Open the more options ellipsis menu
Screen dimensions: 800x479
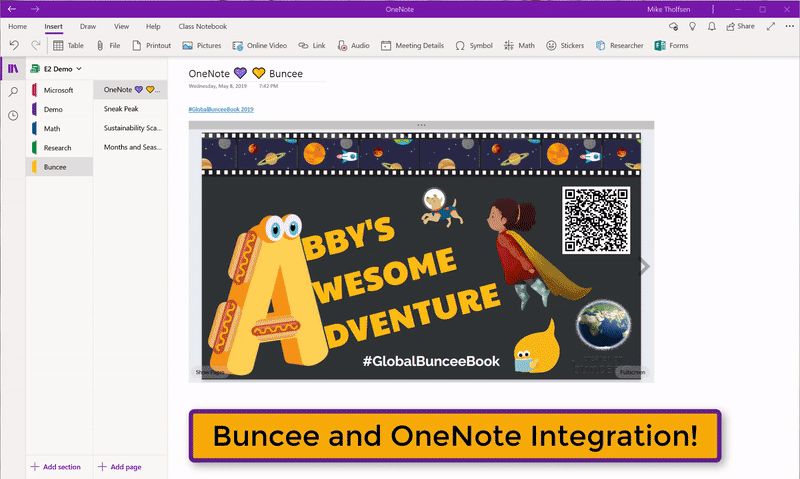pyautogui.click(x=789, y=26)
